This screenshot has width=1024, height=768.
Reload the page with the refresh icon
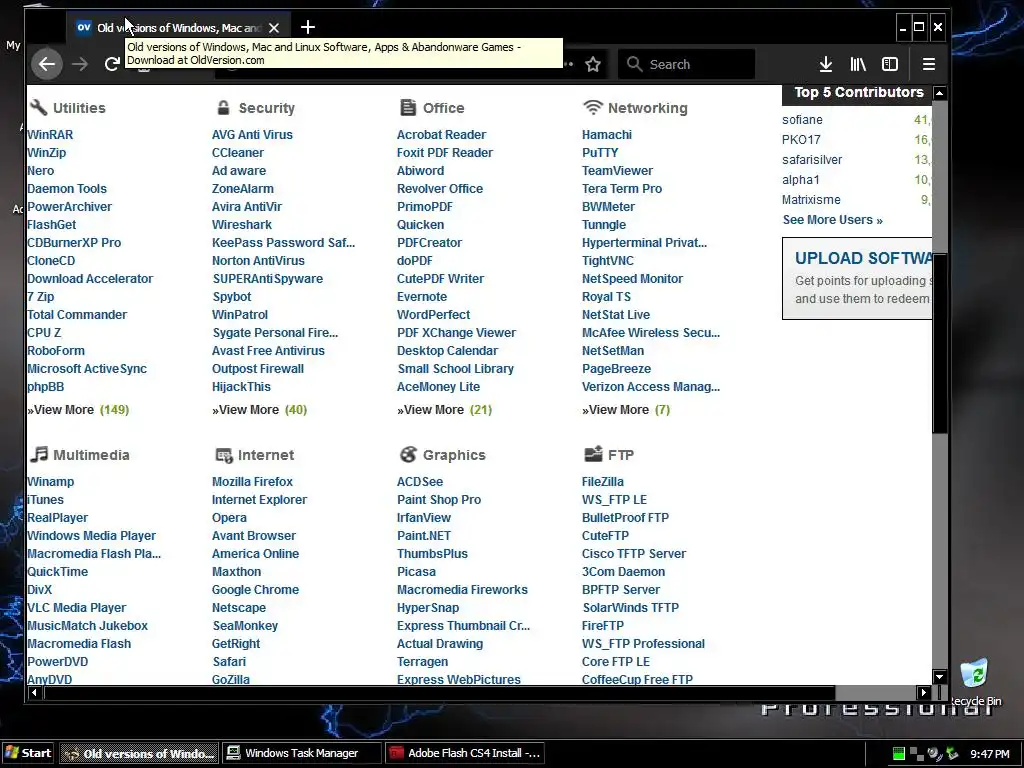[x=112, y=64]
